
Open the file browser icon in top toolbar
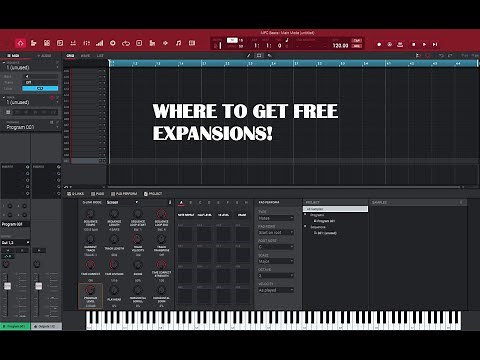[34, 43]
